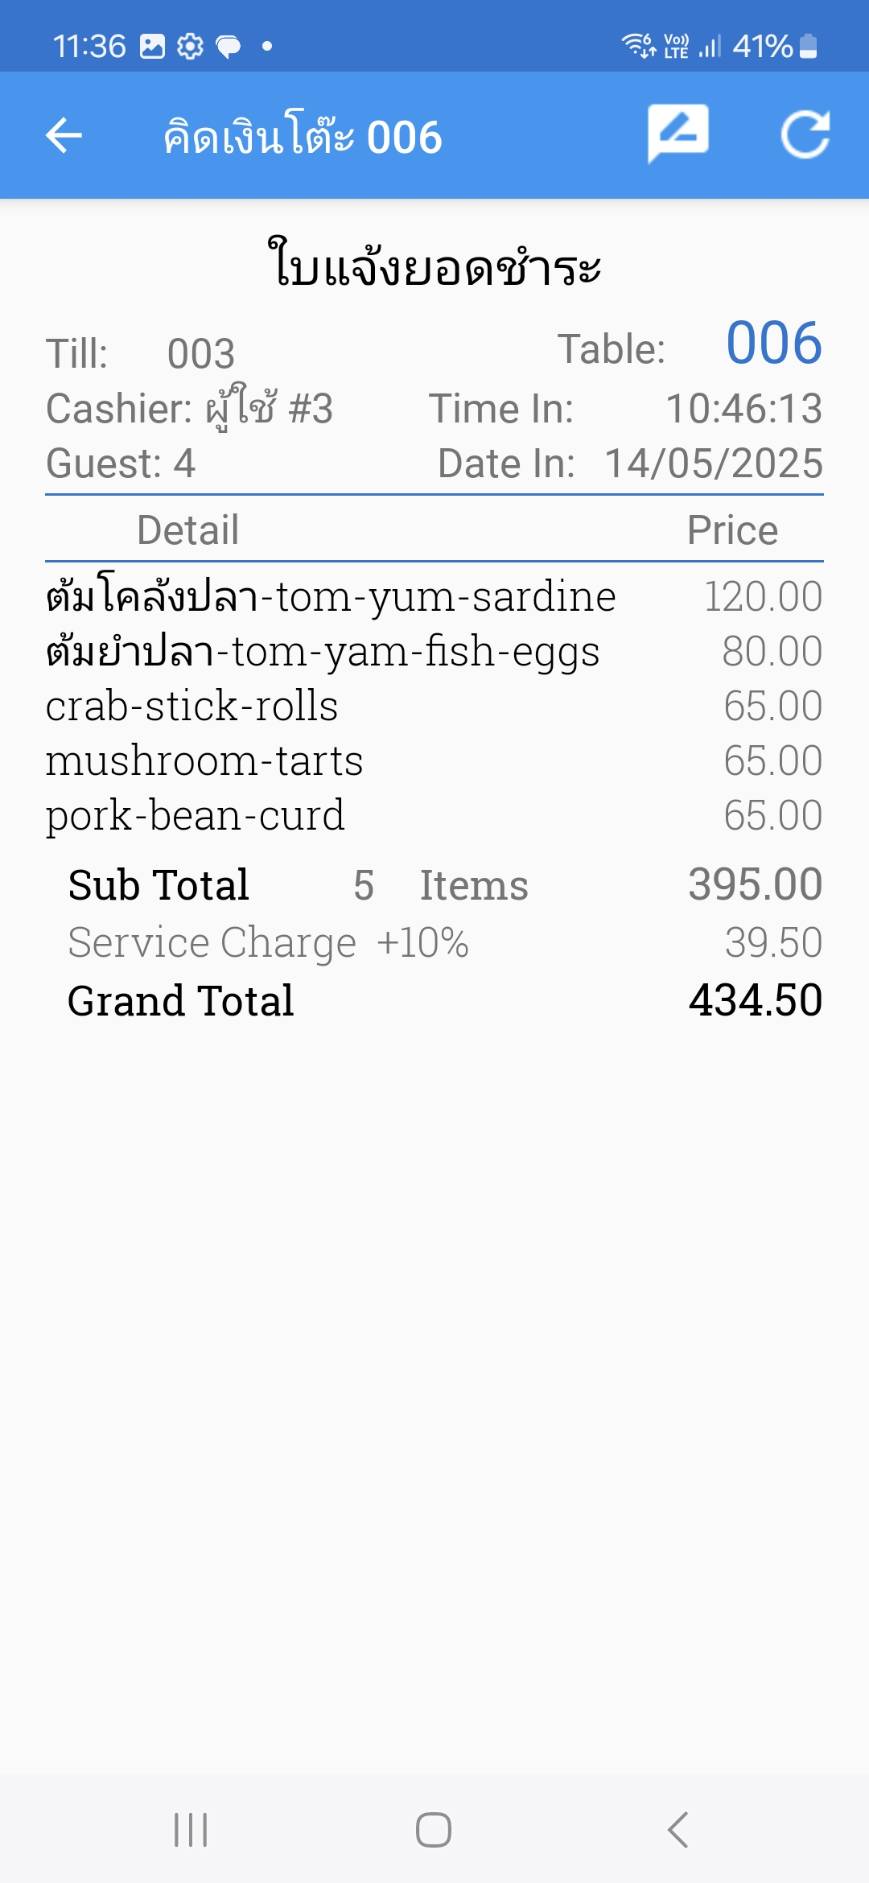Tap the Detail column header

click(188, 530)
